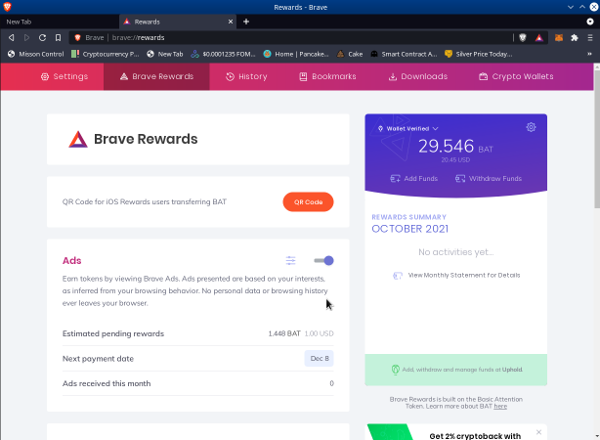
Task: Click the OCTOBER 2021 summary heading
Action: [x=410, y=229]
